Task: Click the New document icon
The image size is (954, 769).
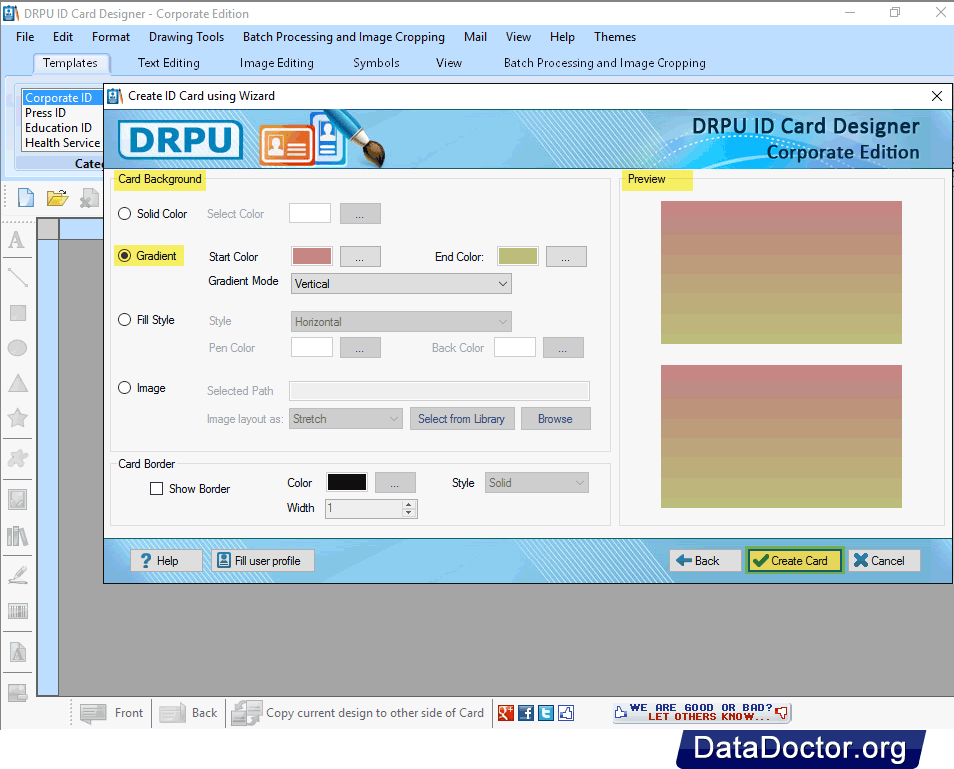Action: (26, 198)
